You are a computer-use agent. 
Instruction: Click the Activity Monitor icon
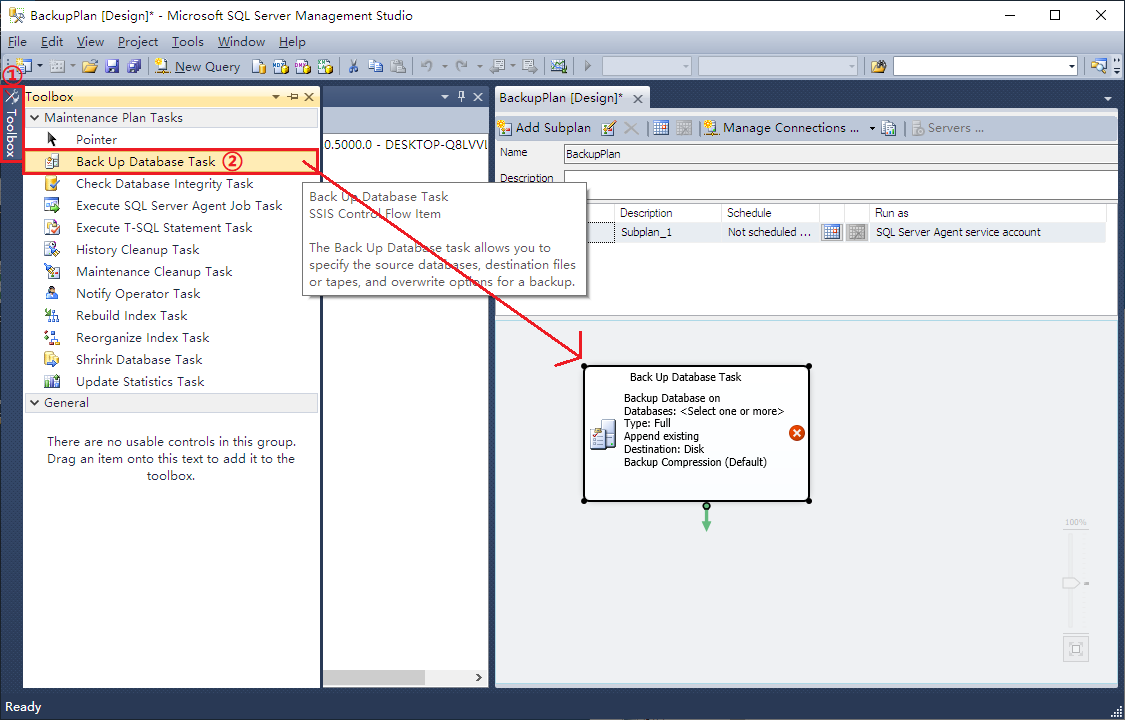click(x=559, y=67)
